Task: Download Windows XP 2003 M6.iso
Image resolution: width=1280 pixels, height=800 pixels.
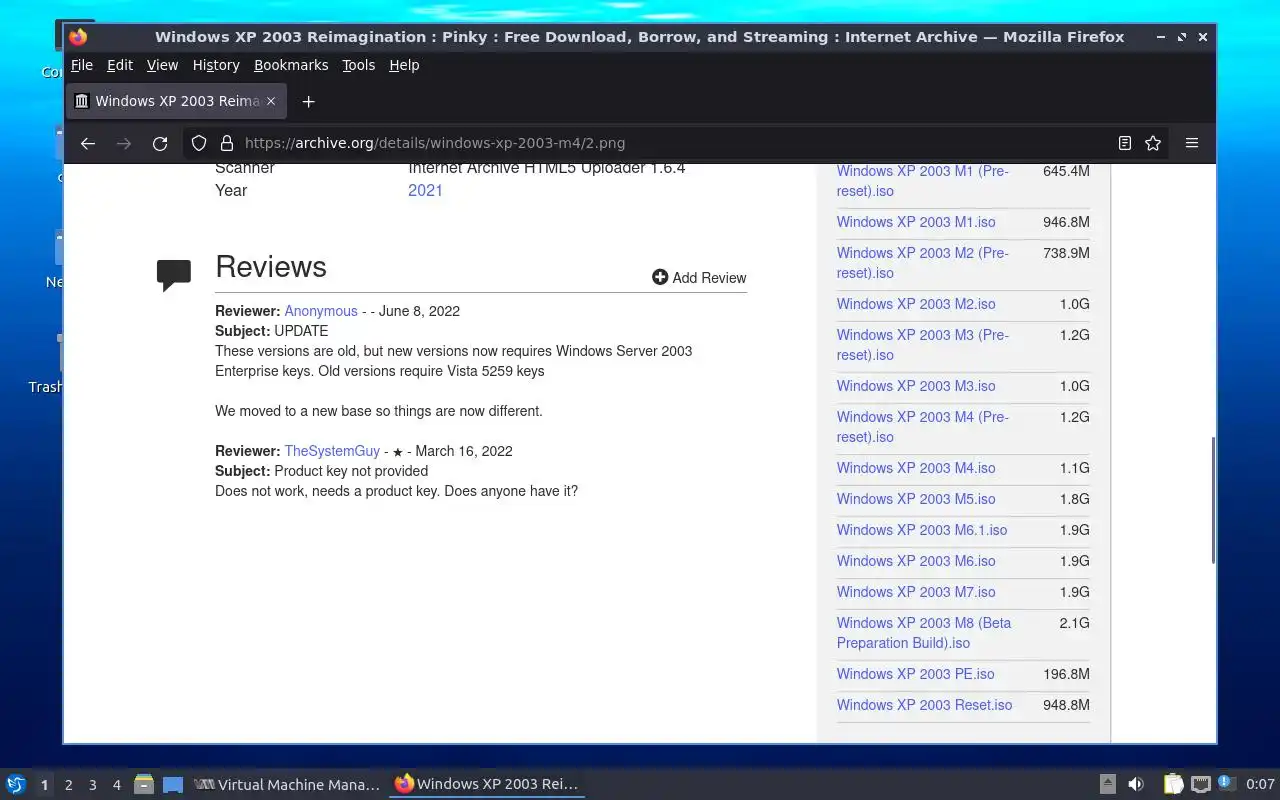Action: [916, 561]
